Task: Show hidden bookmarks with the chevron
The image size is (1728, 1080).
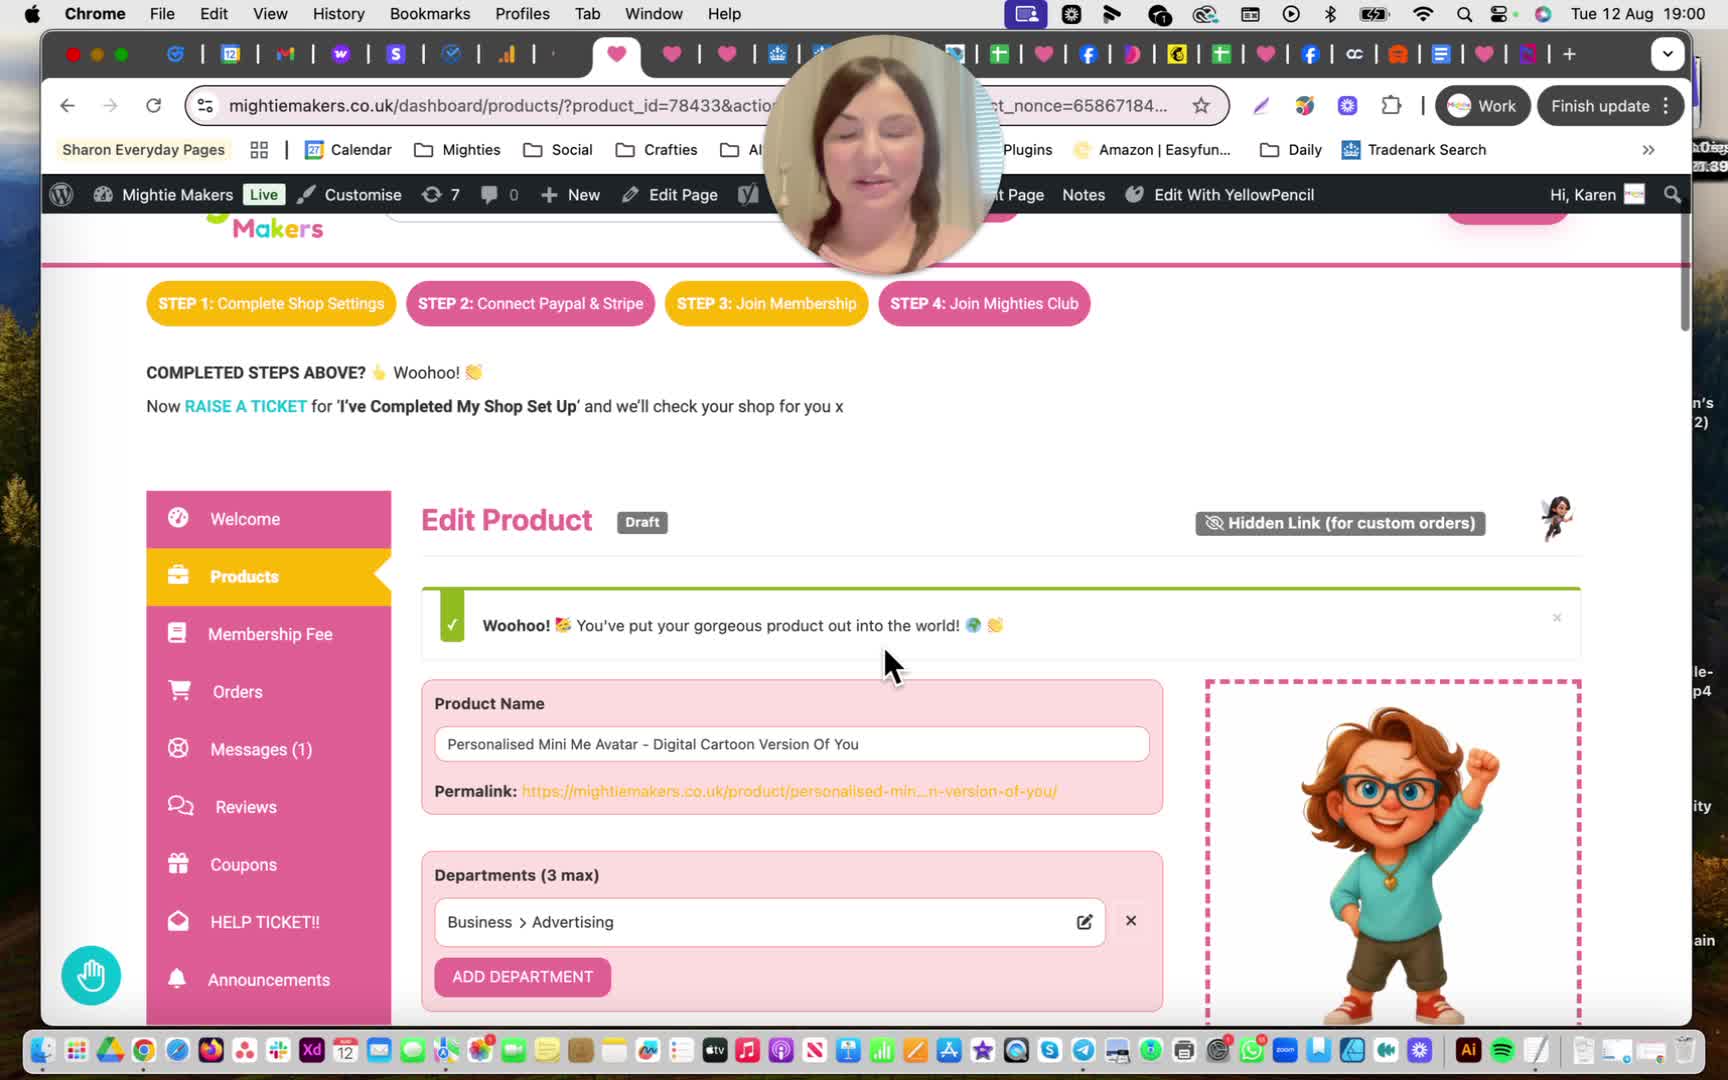Action: point(1648,150)
